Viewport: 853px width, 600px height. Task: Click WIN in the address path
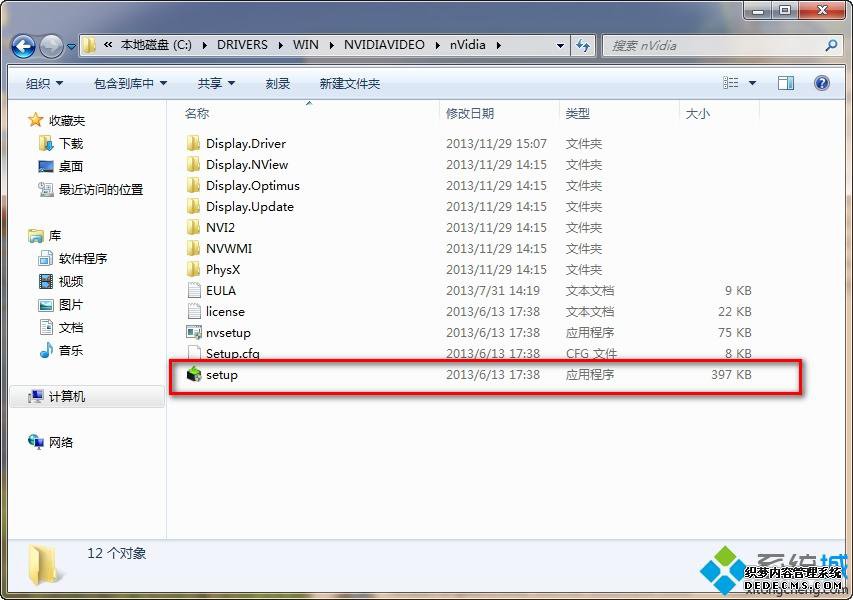click(306, 45)
